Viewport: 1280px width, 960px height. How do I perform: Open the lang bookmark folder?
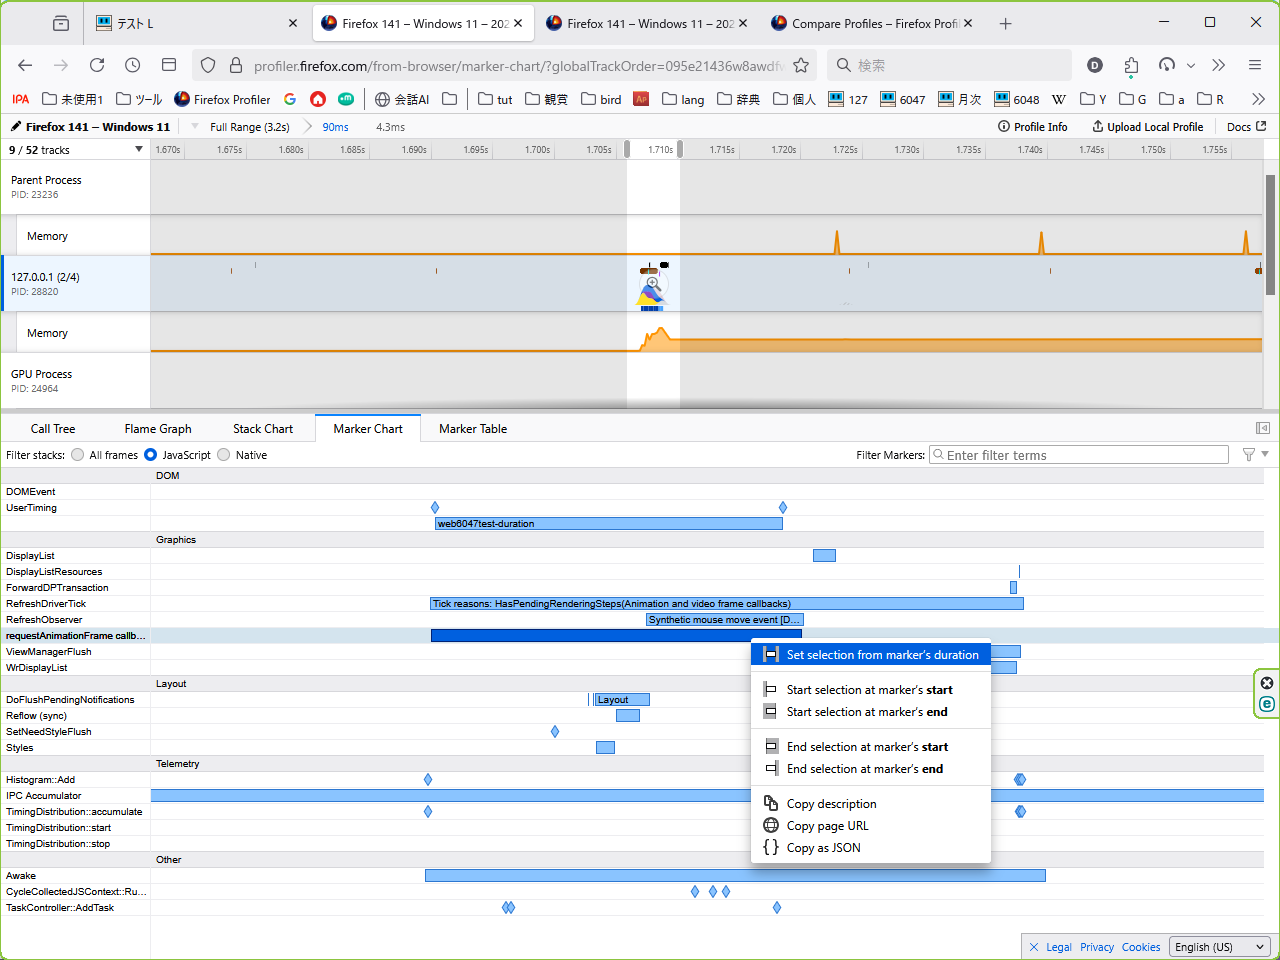[x=683, y=99]
